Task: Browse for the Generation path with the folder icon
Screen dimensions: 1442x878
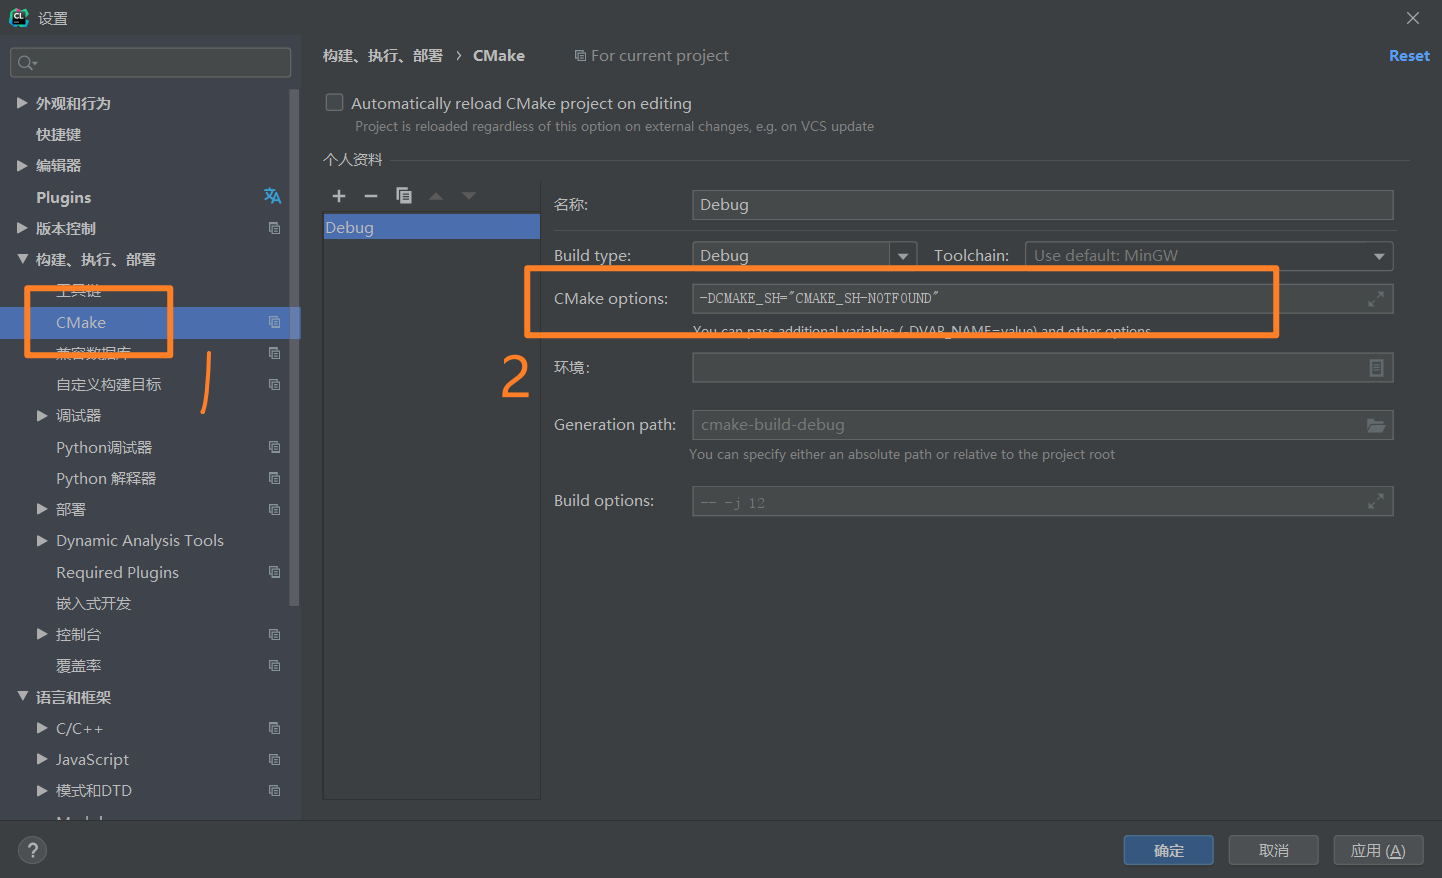Action: (1376, 425)
